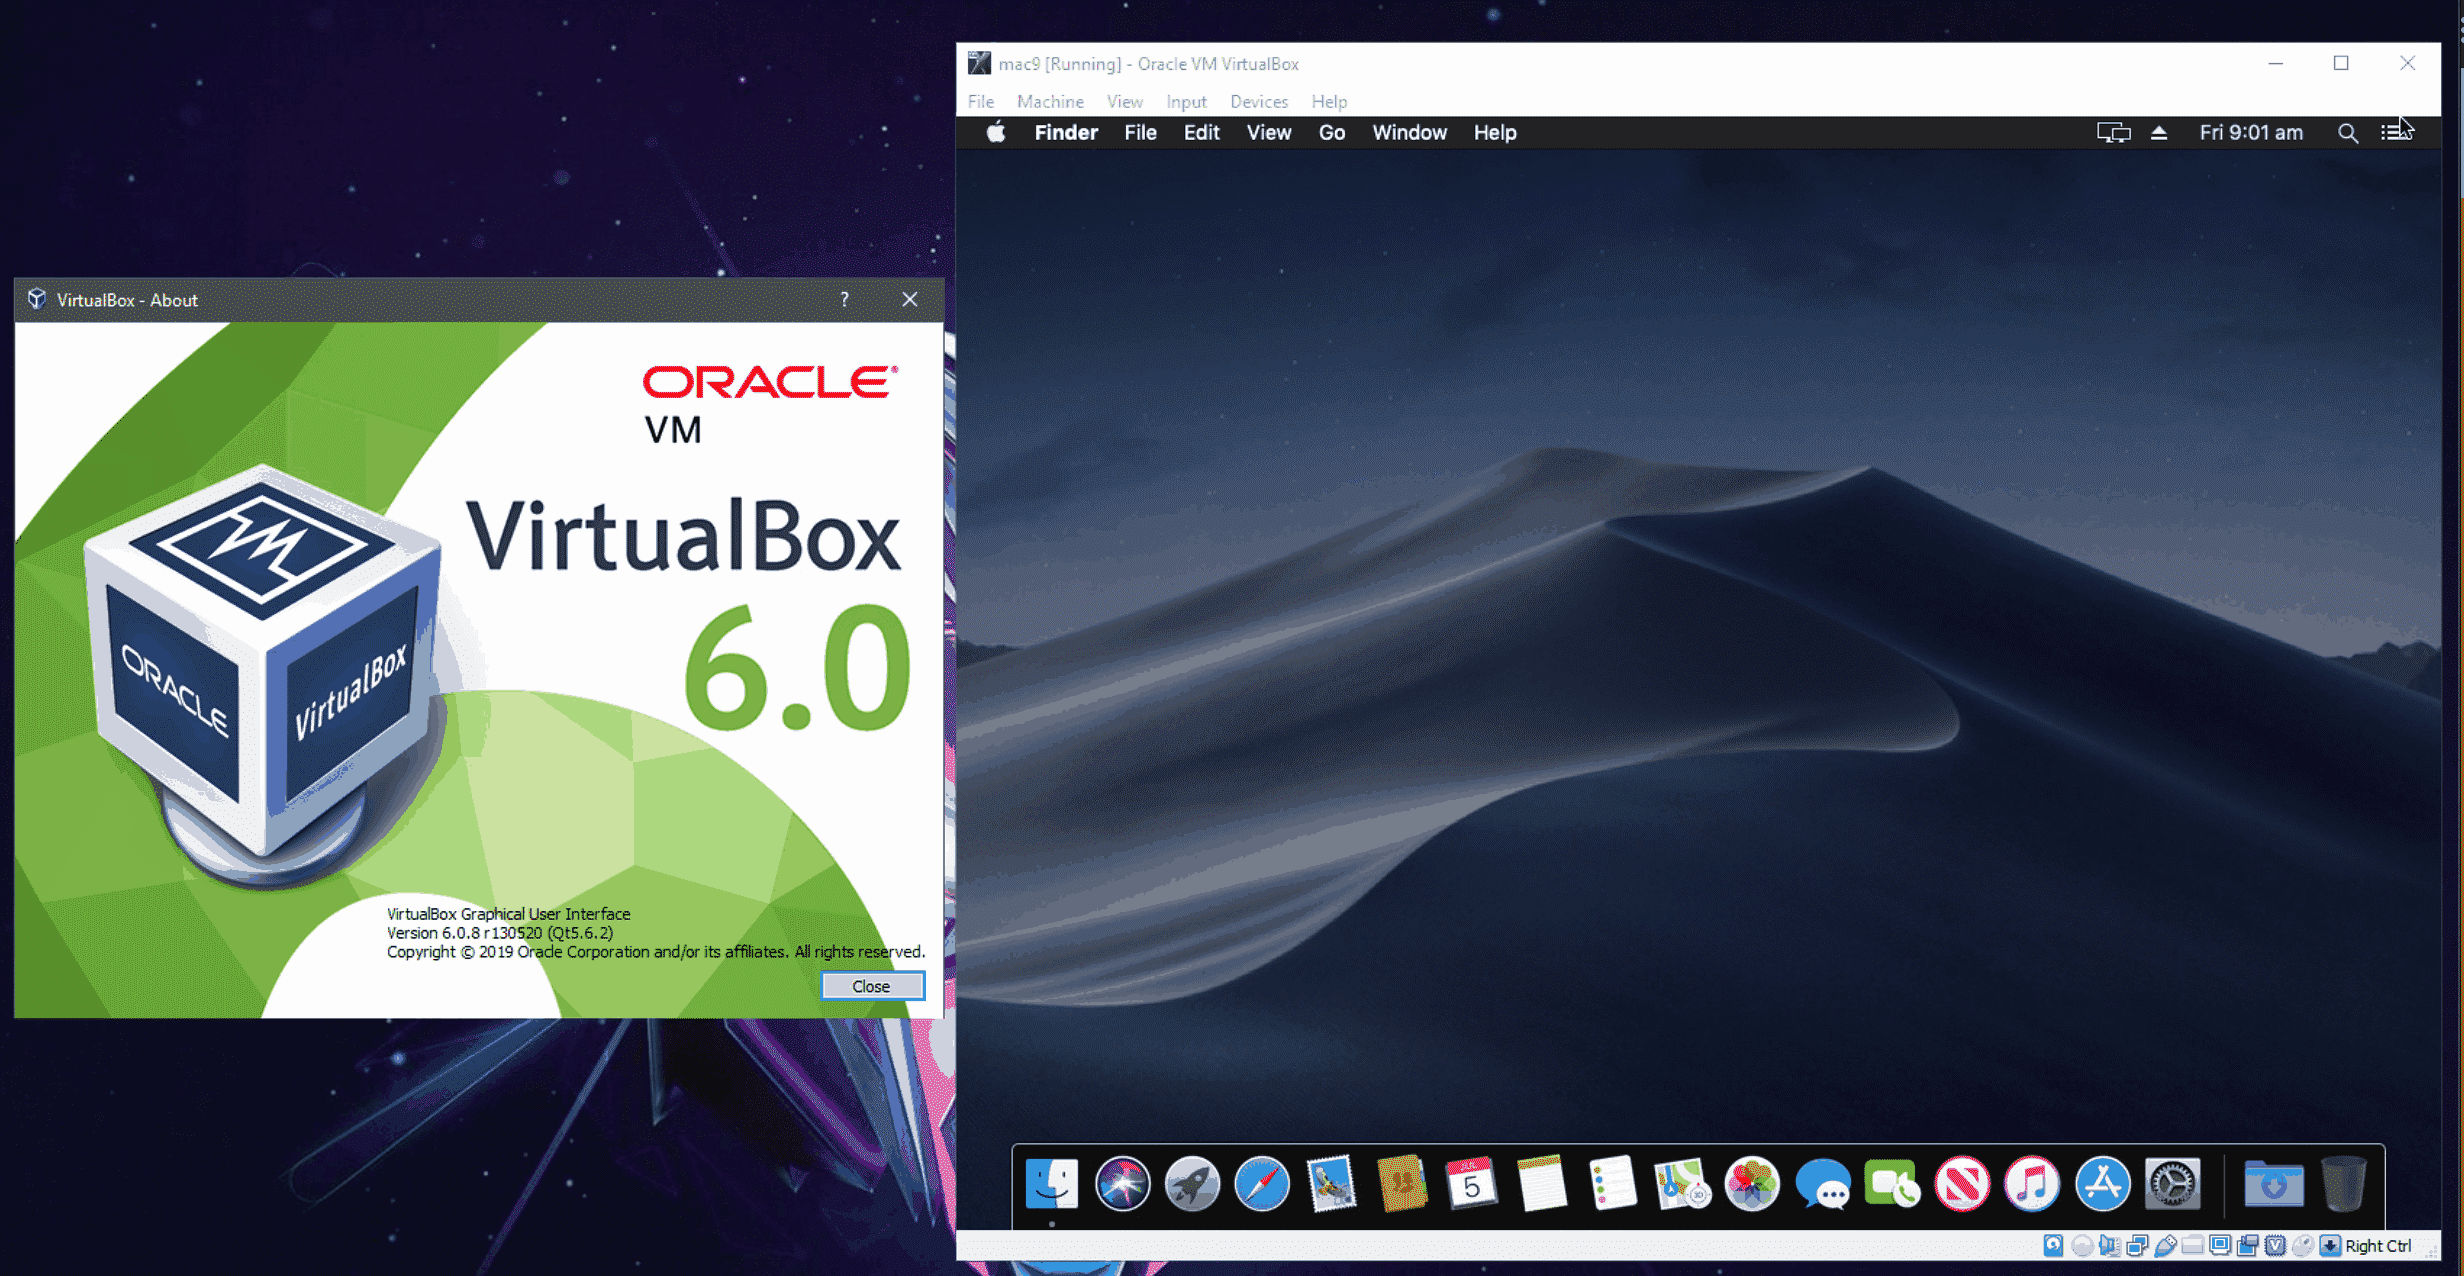Open Spotlight search magnifier icon

point(2347,133)
